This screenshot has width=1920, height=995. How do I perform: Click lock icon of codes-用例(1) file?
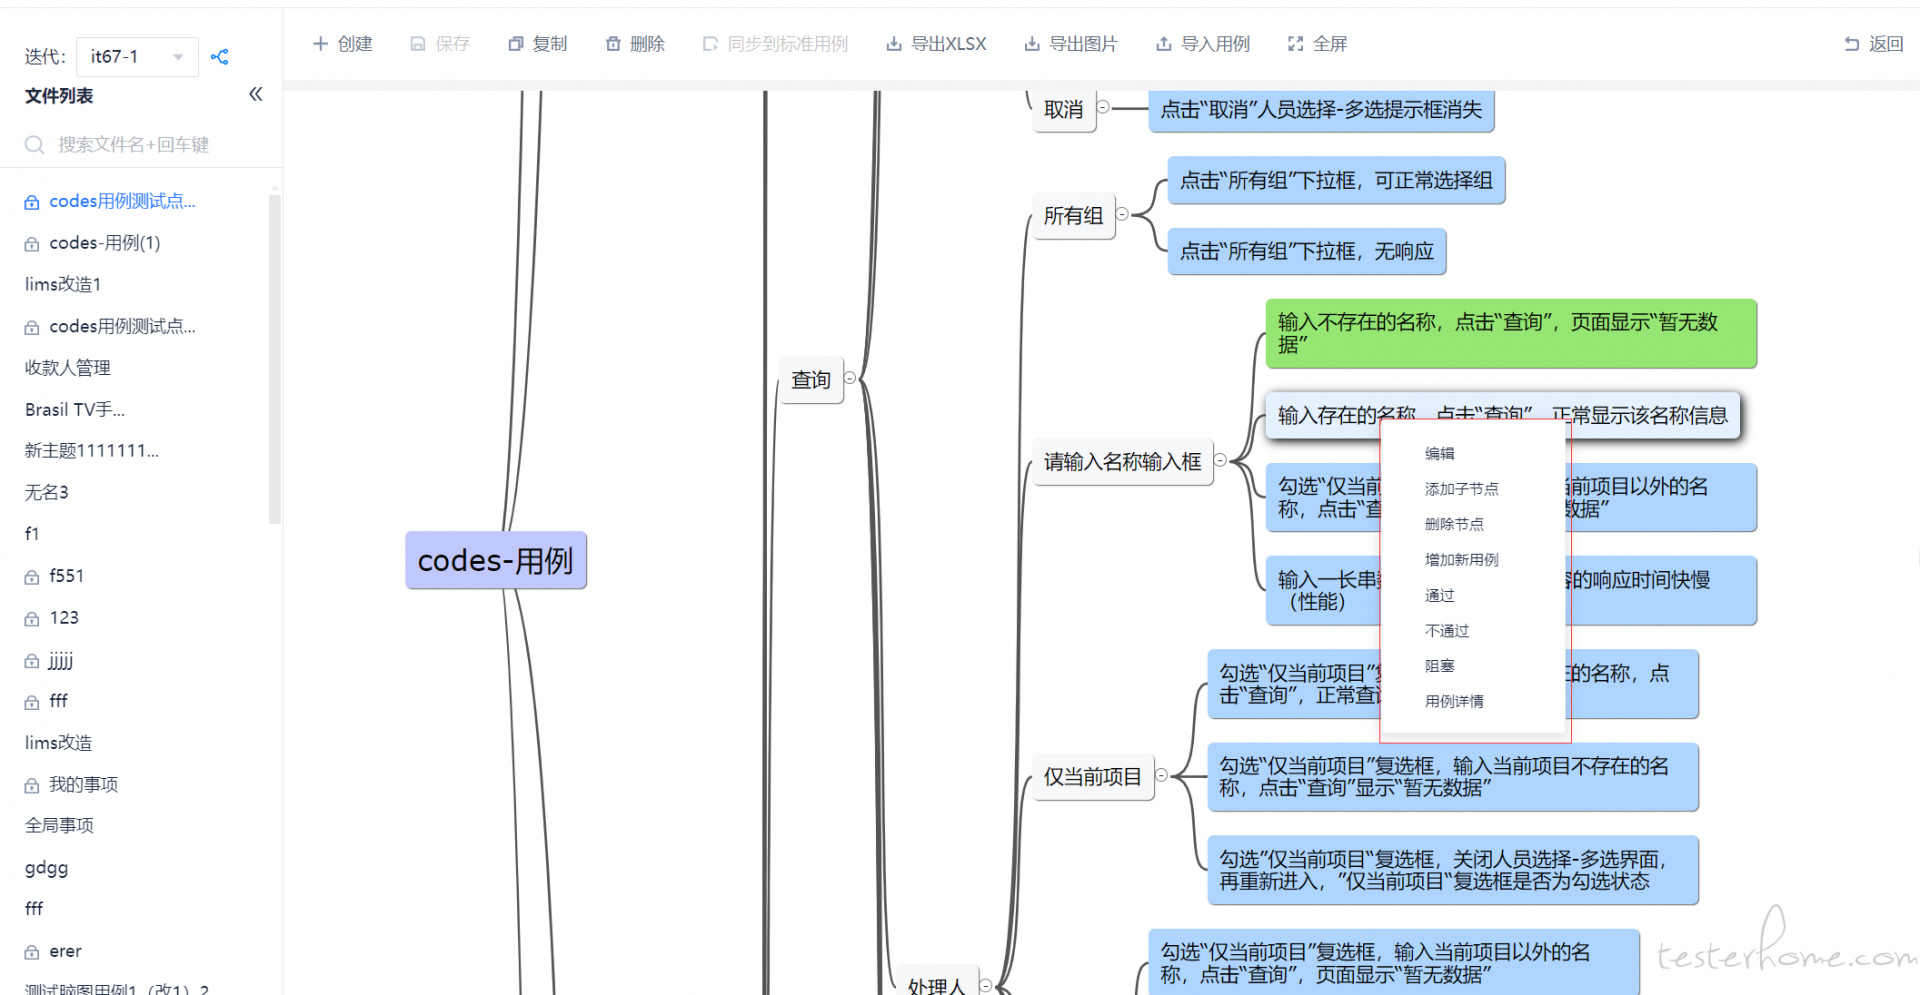(32, 244)
